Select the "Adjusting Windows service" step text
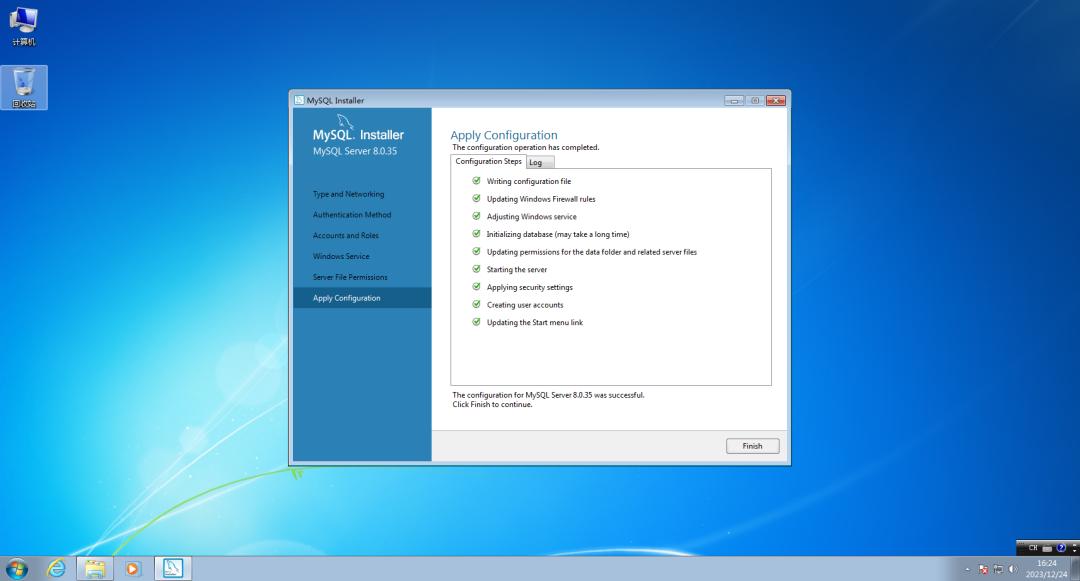 point(532,216)
